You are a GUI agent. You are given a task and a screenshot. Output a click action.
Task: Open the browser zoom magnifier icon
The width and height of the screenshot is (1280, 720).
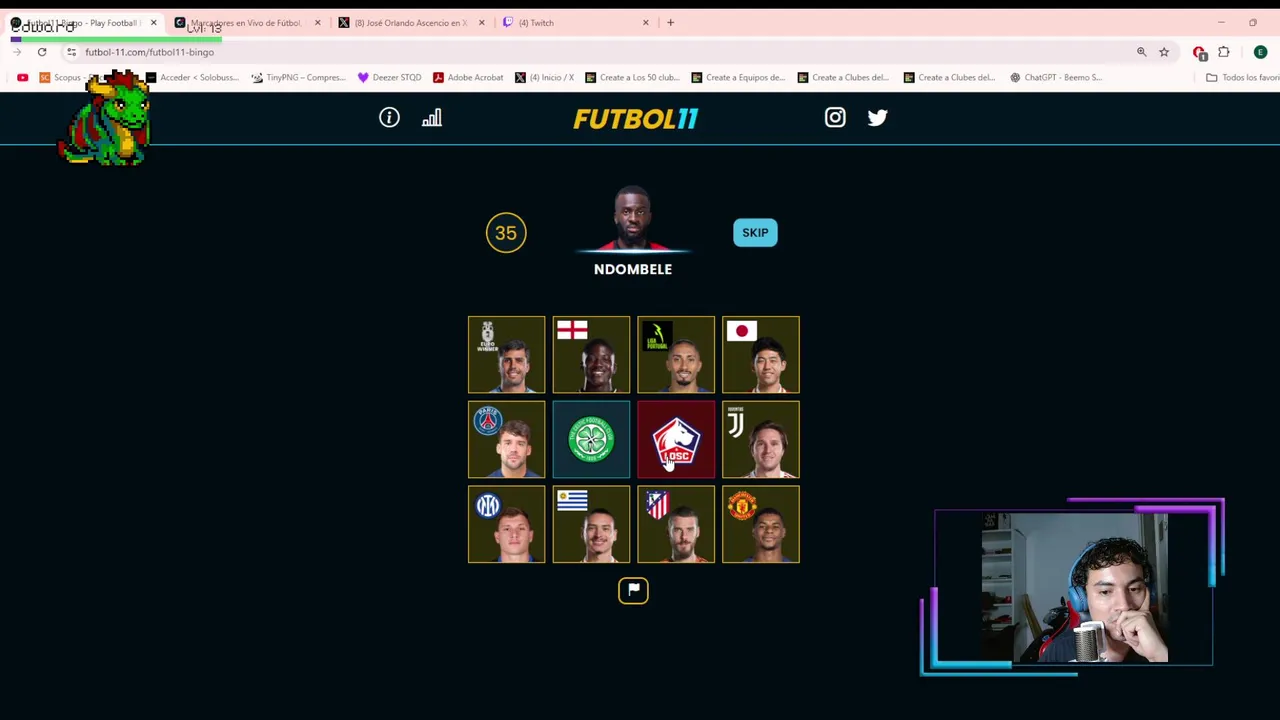click(x=1141, y=52)
